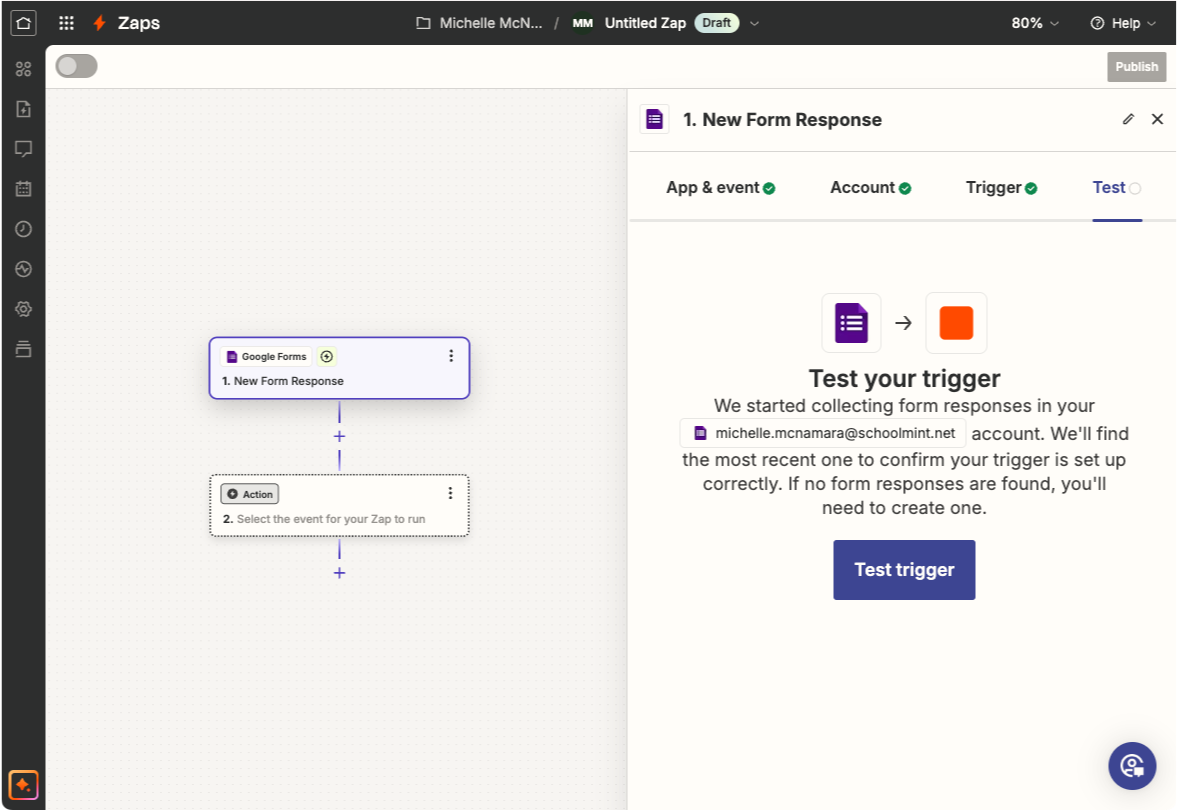Viewport: 1177px width, 810px height.
Task: Open the versions stack sidebar icon
Action: point(23,349)
